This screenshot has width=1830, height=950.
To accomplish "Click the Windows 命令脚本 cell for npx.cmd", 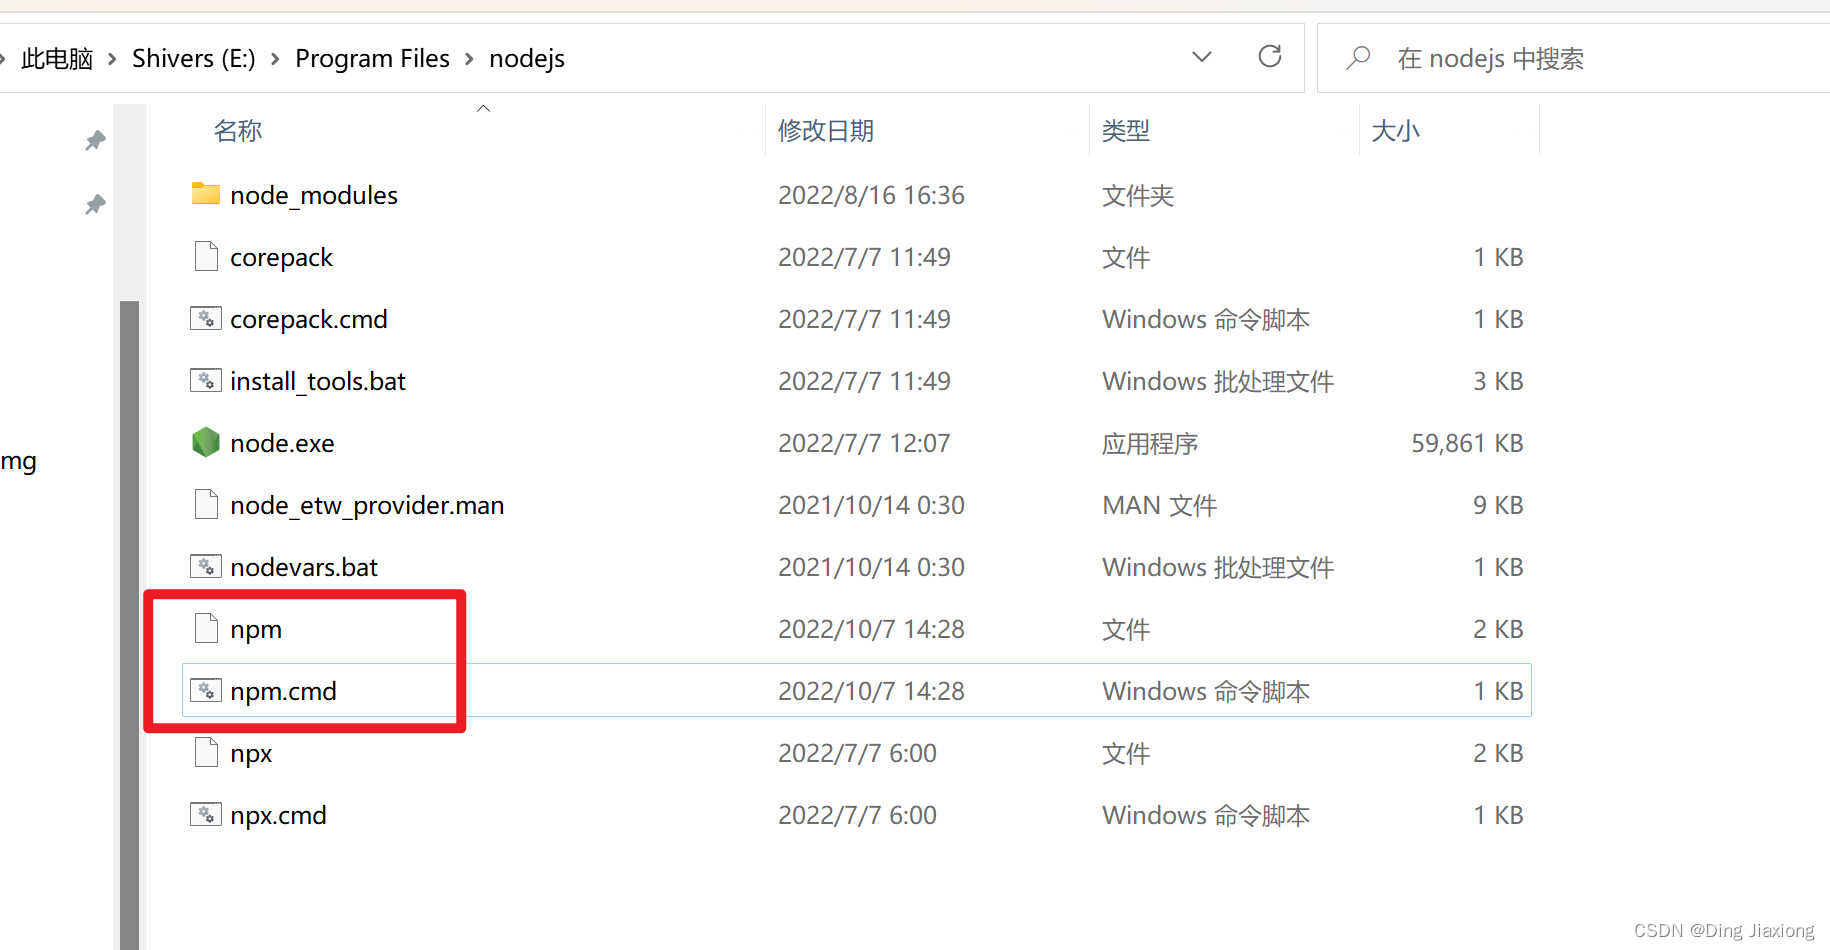I will [x=1206, y=815].
